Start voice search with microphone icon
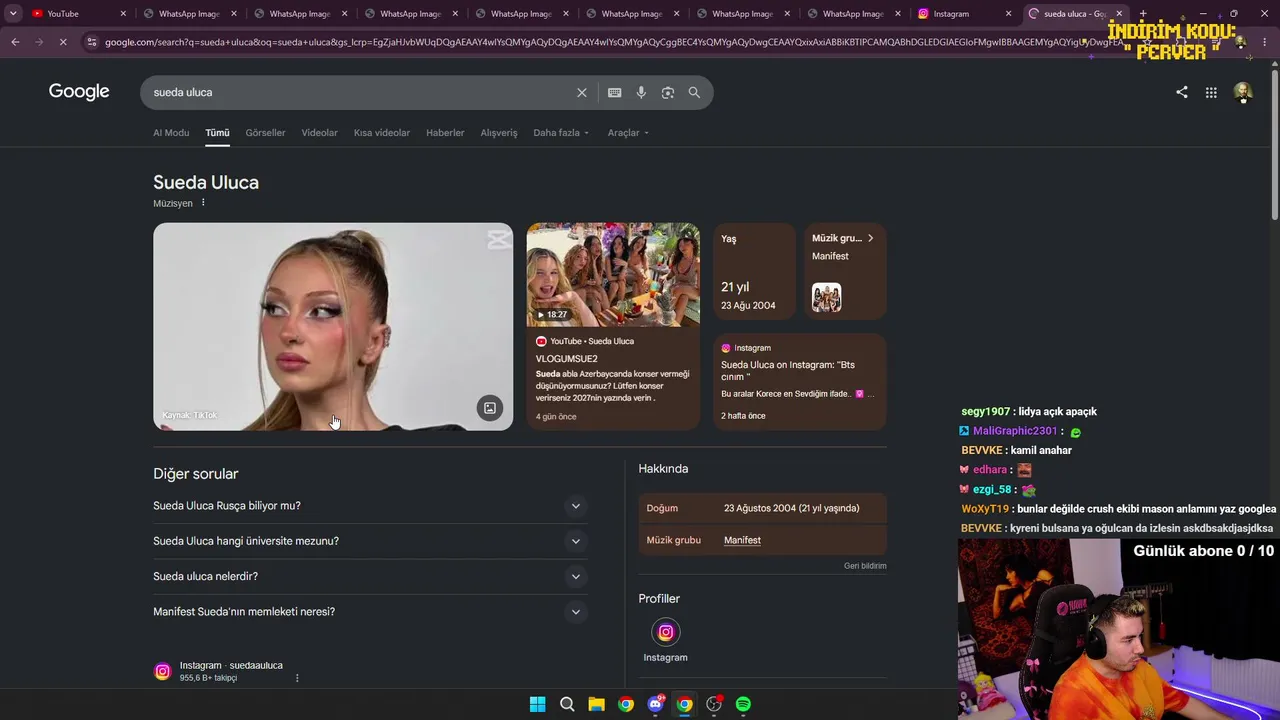Image resolution: width=1280 pixels, height=720 pixels. (641, 92)
